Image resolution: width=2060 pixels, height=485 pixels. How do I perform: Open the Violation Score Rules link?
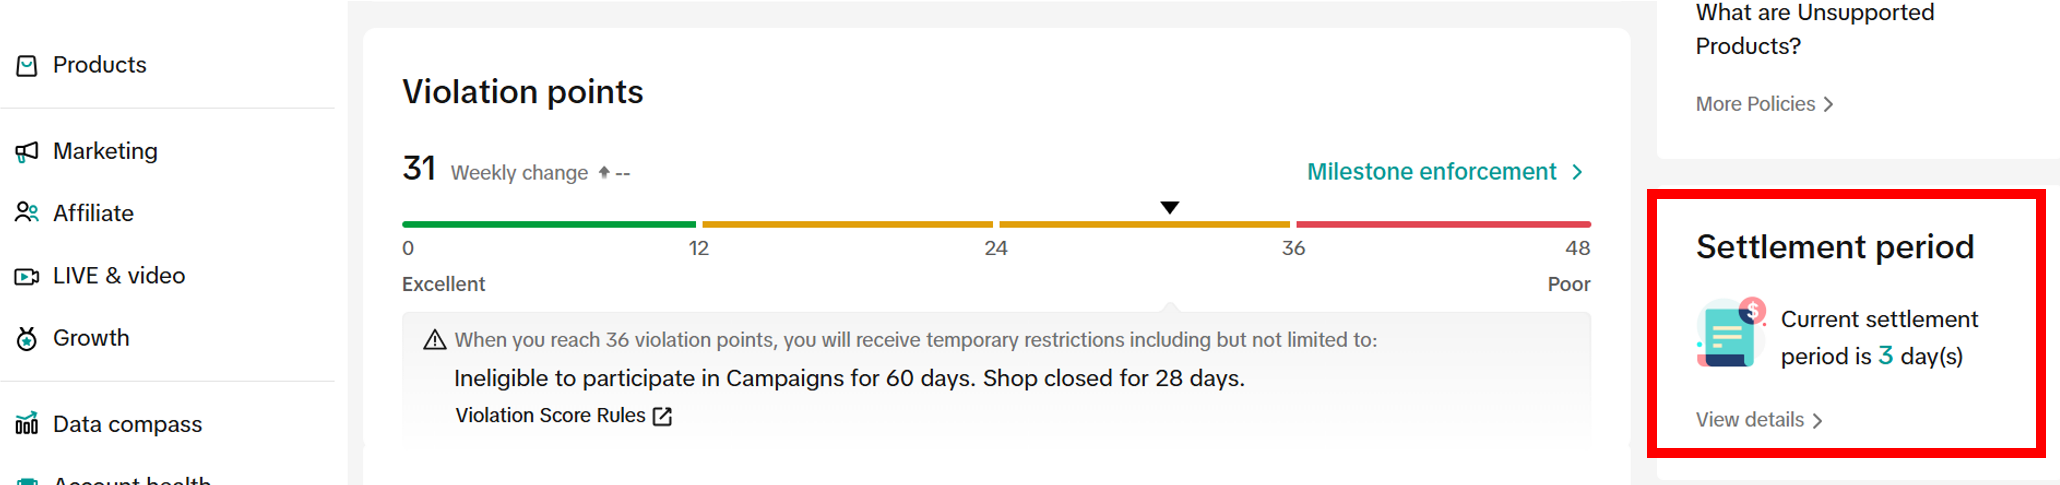point(550,415)
